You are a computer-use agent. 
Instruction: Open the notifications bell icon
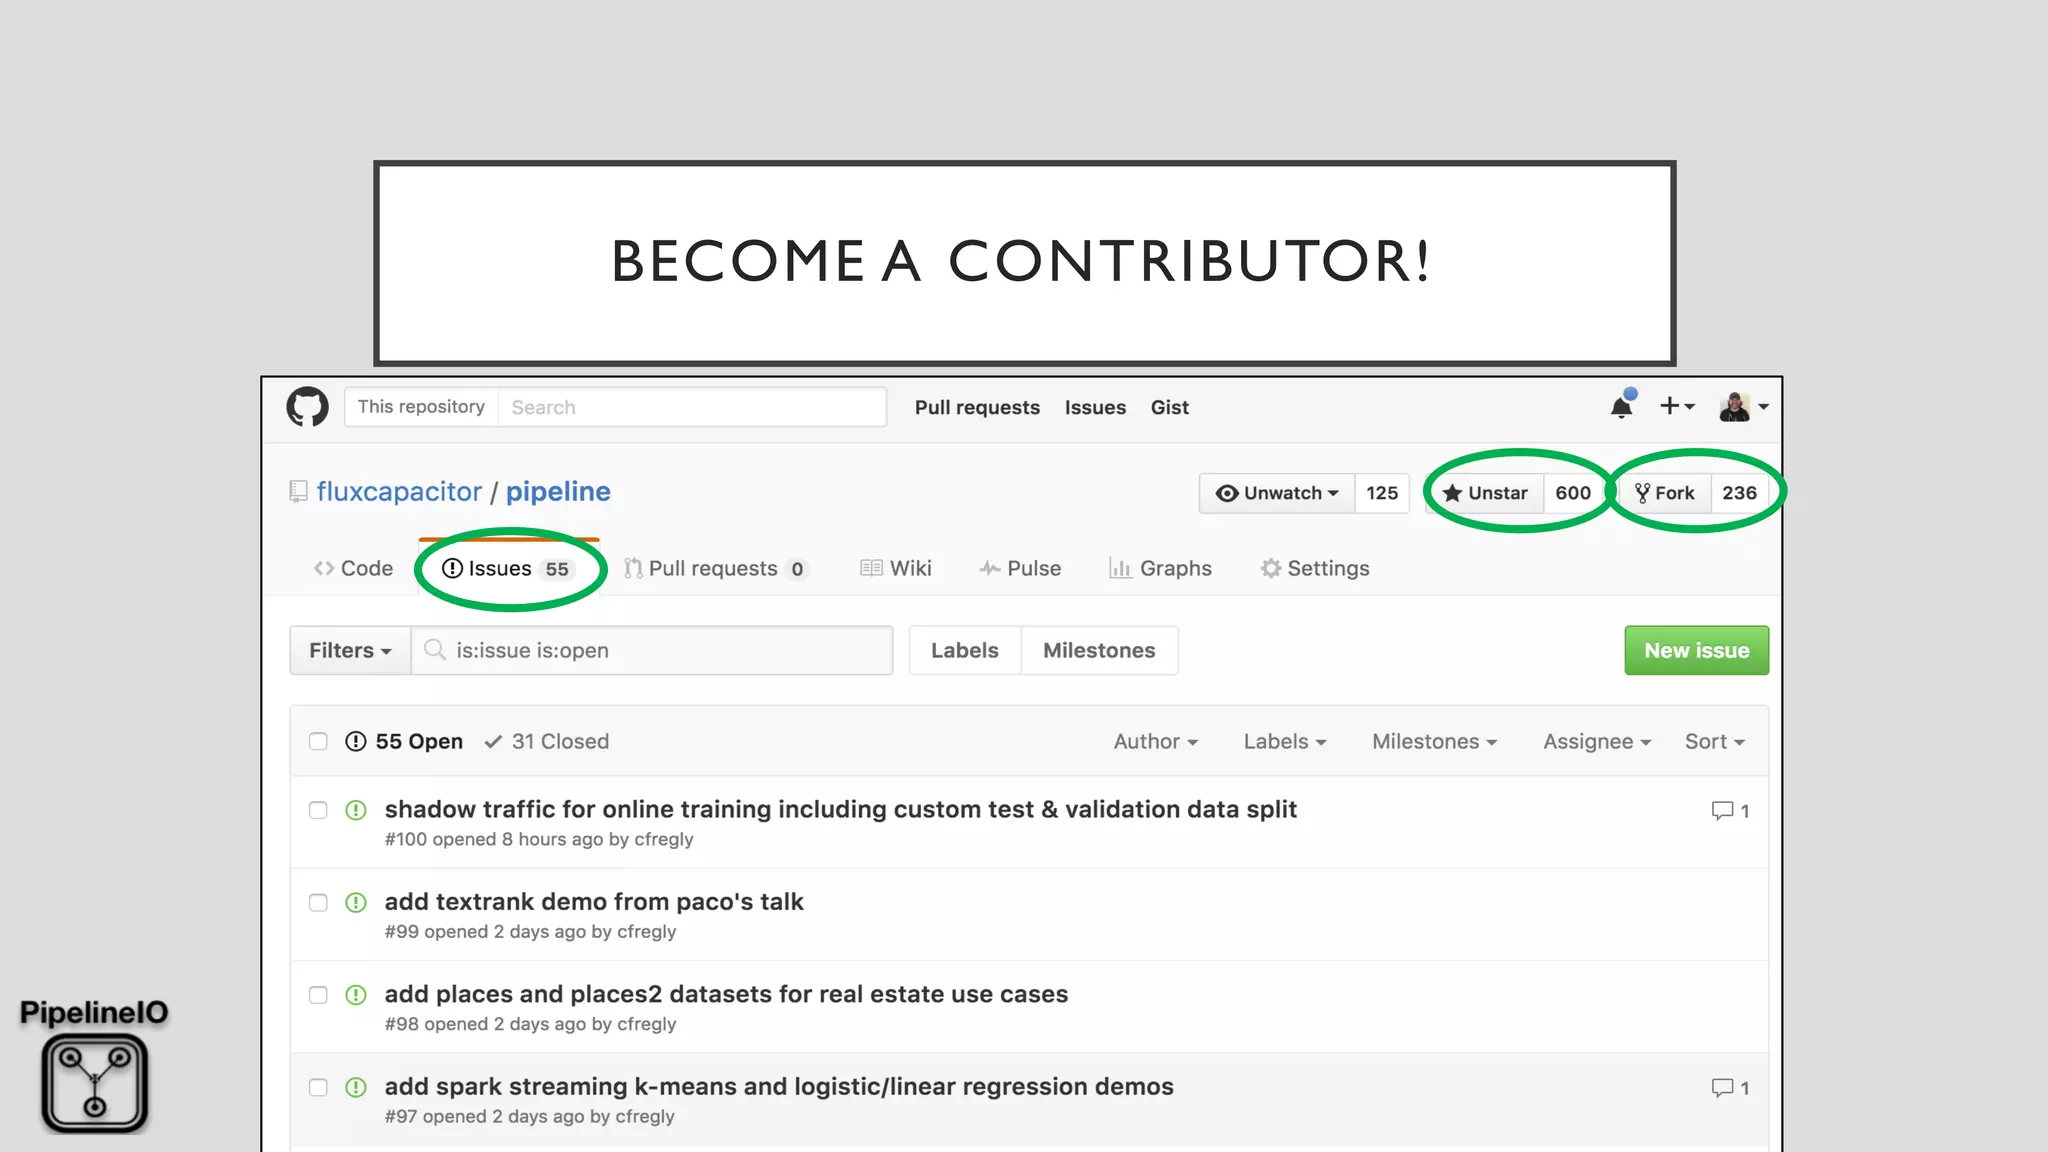(1622, 405)
